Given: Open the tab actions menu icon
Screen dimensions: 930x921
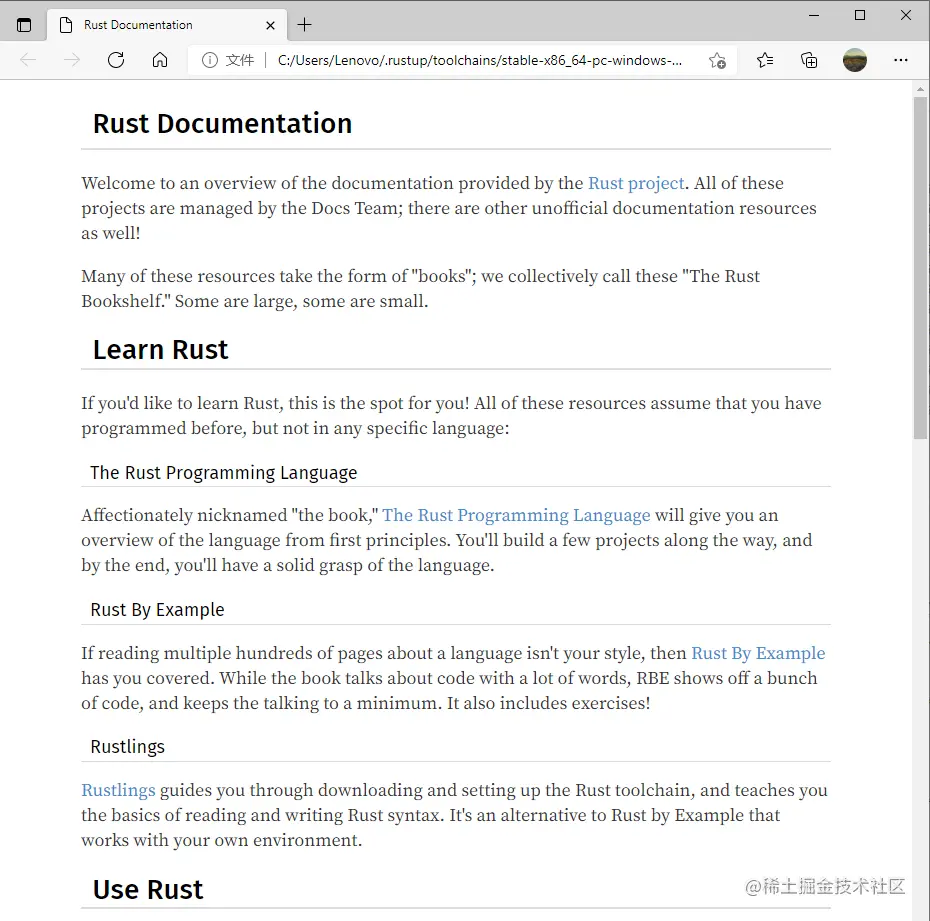Looking at the screenshot, I should (x=24, y=25).
